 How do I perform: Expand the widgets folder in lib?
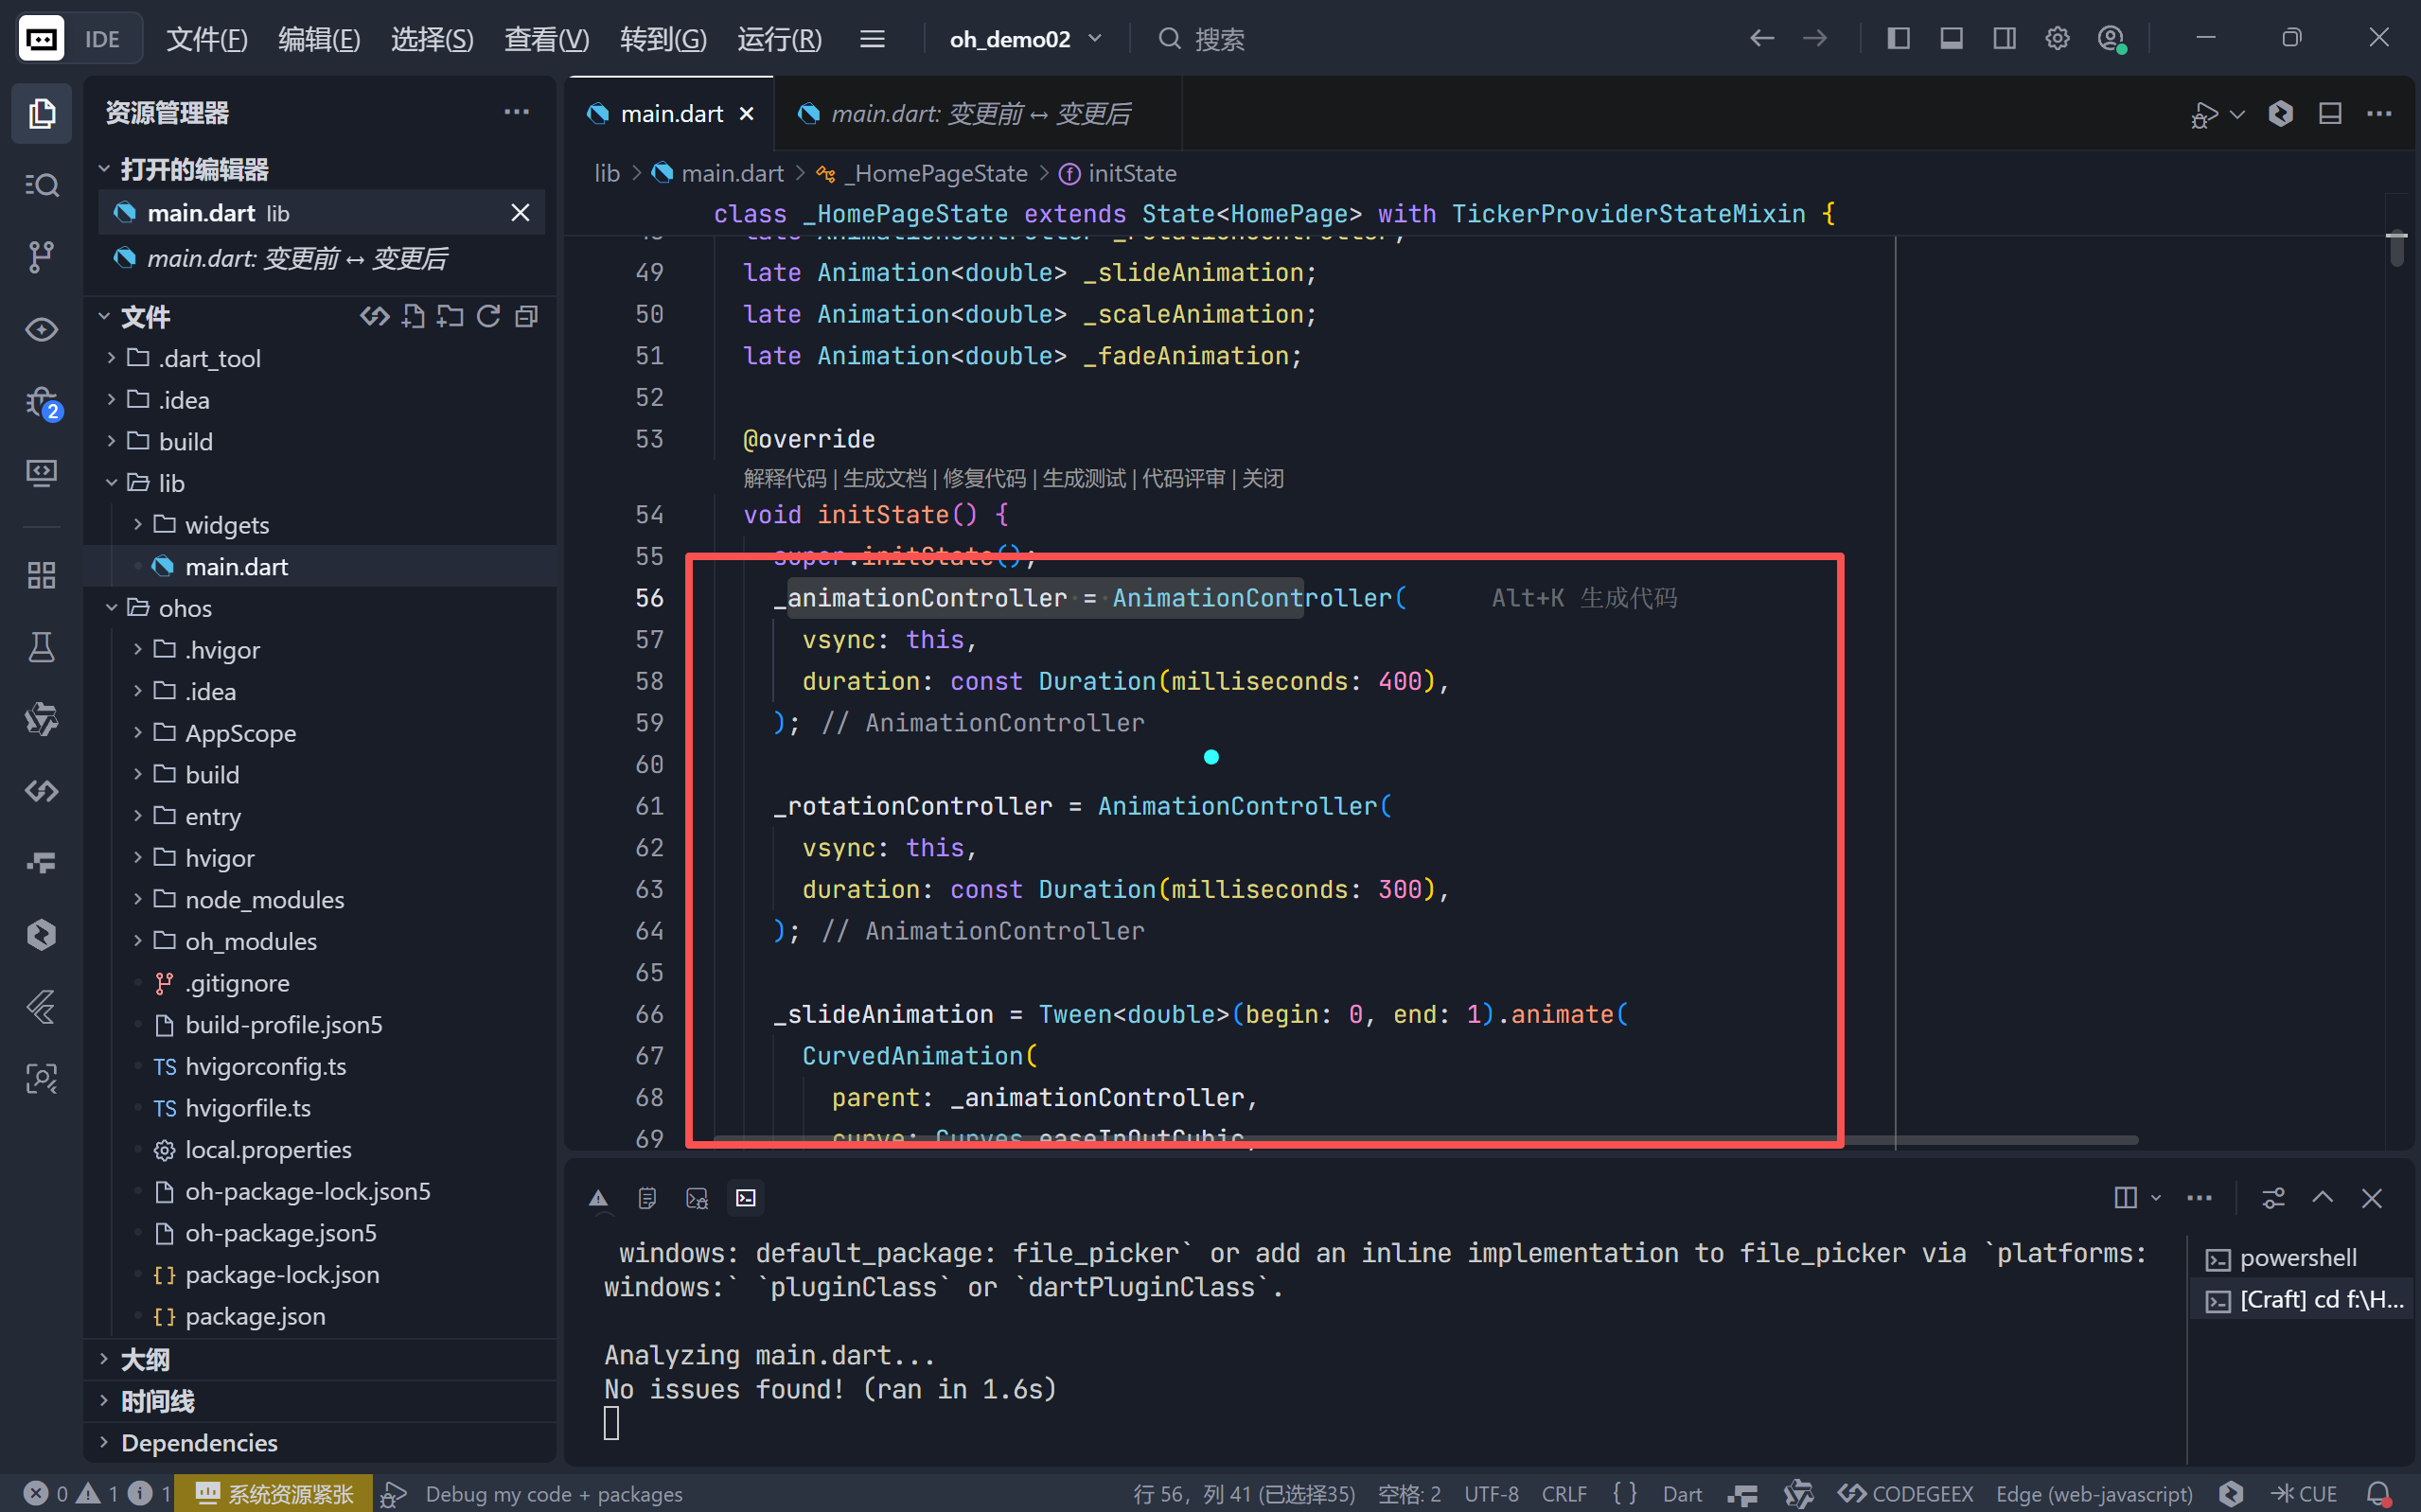(226, 525)
